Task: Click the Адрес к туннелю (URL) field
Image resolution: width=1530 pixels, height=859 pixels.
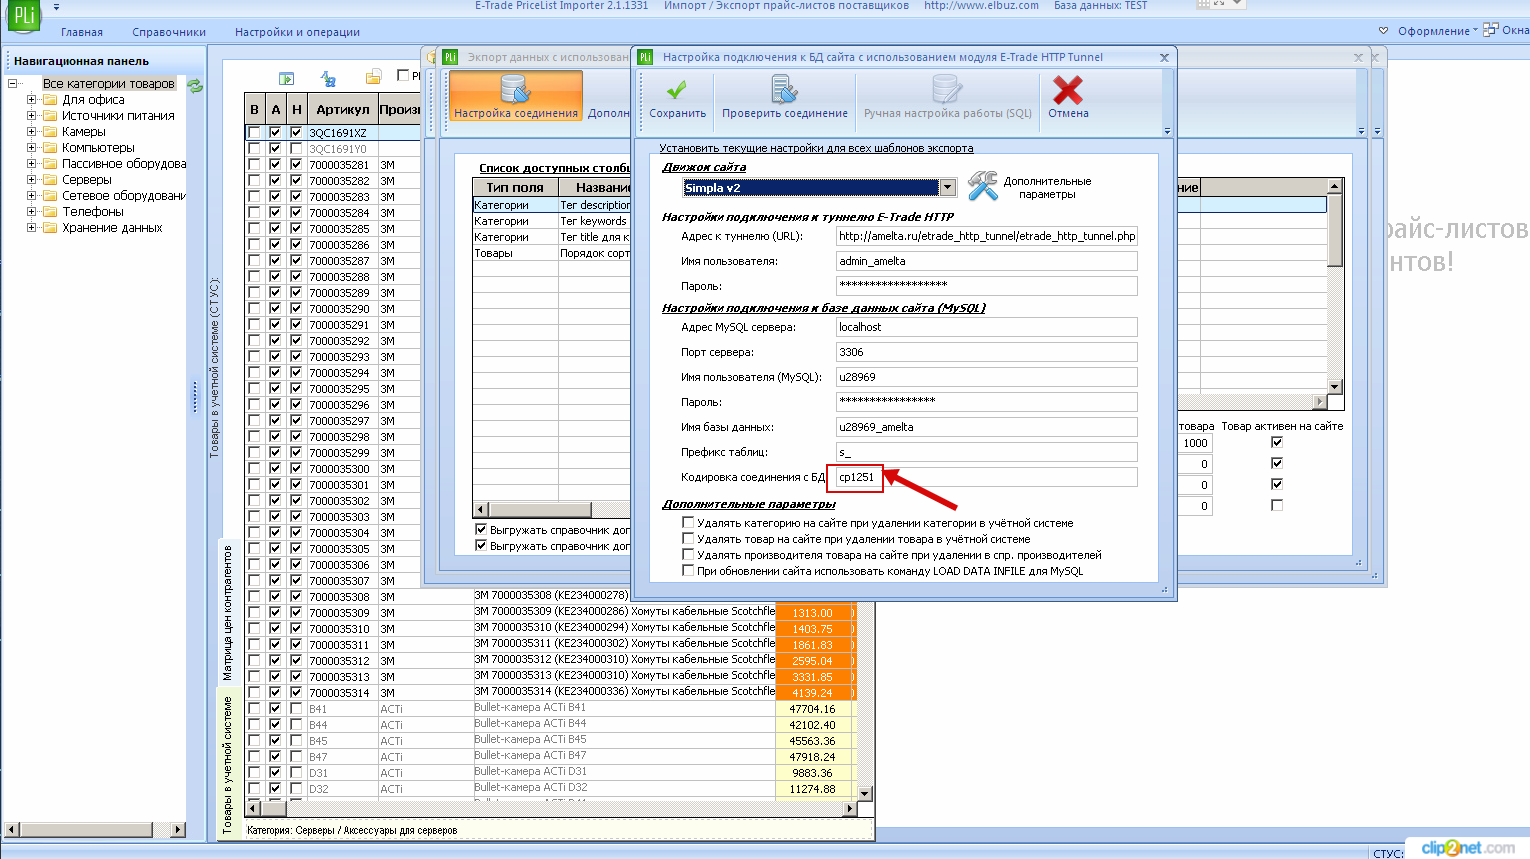Action: coord(987,236)
